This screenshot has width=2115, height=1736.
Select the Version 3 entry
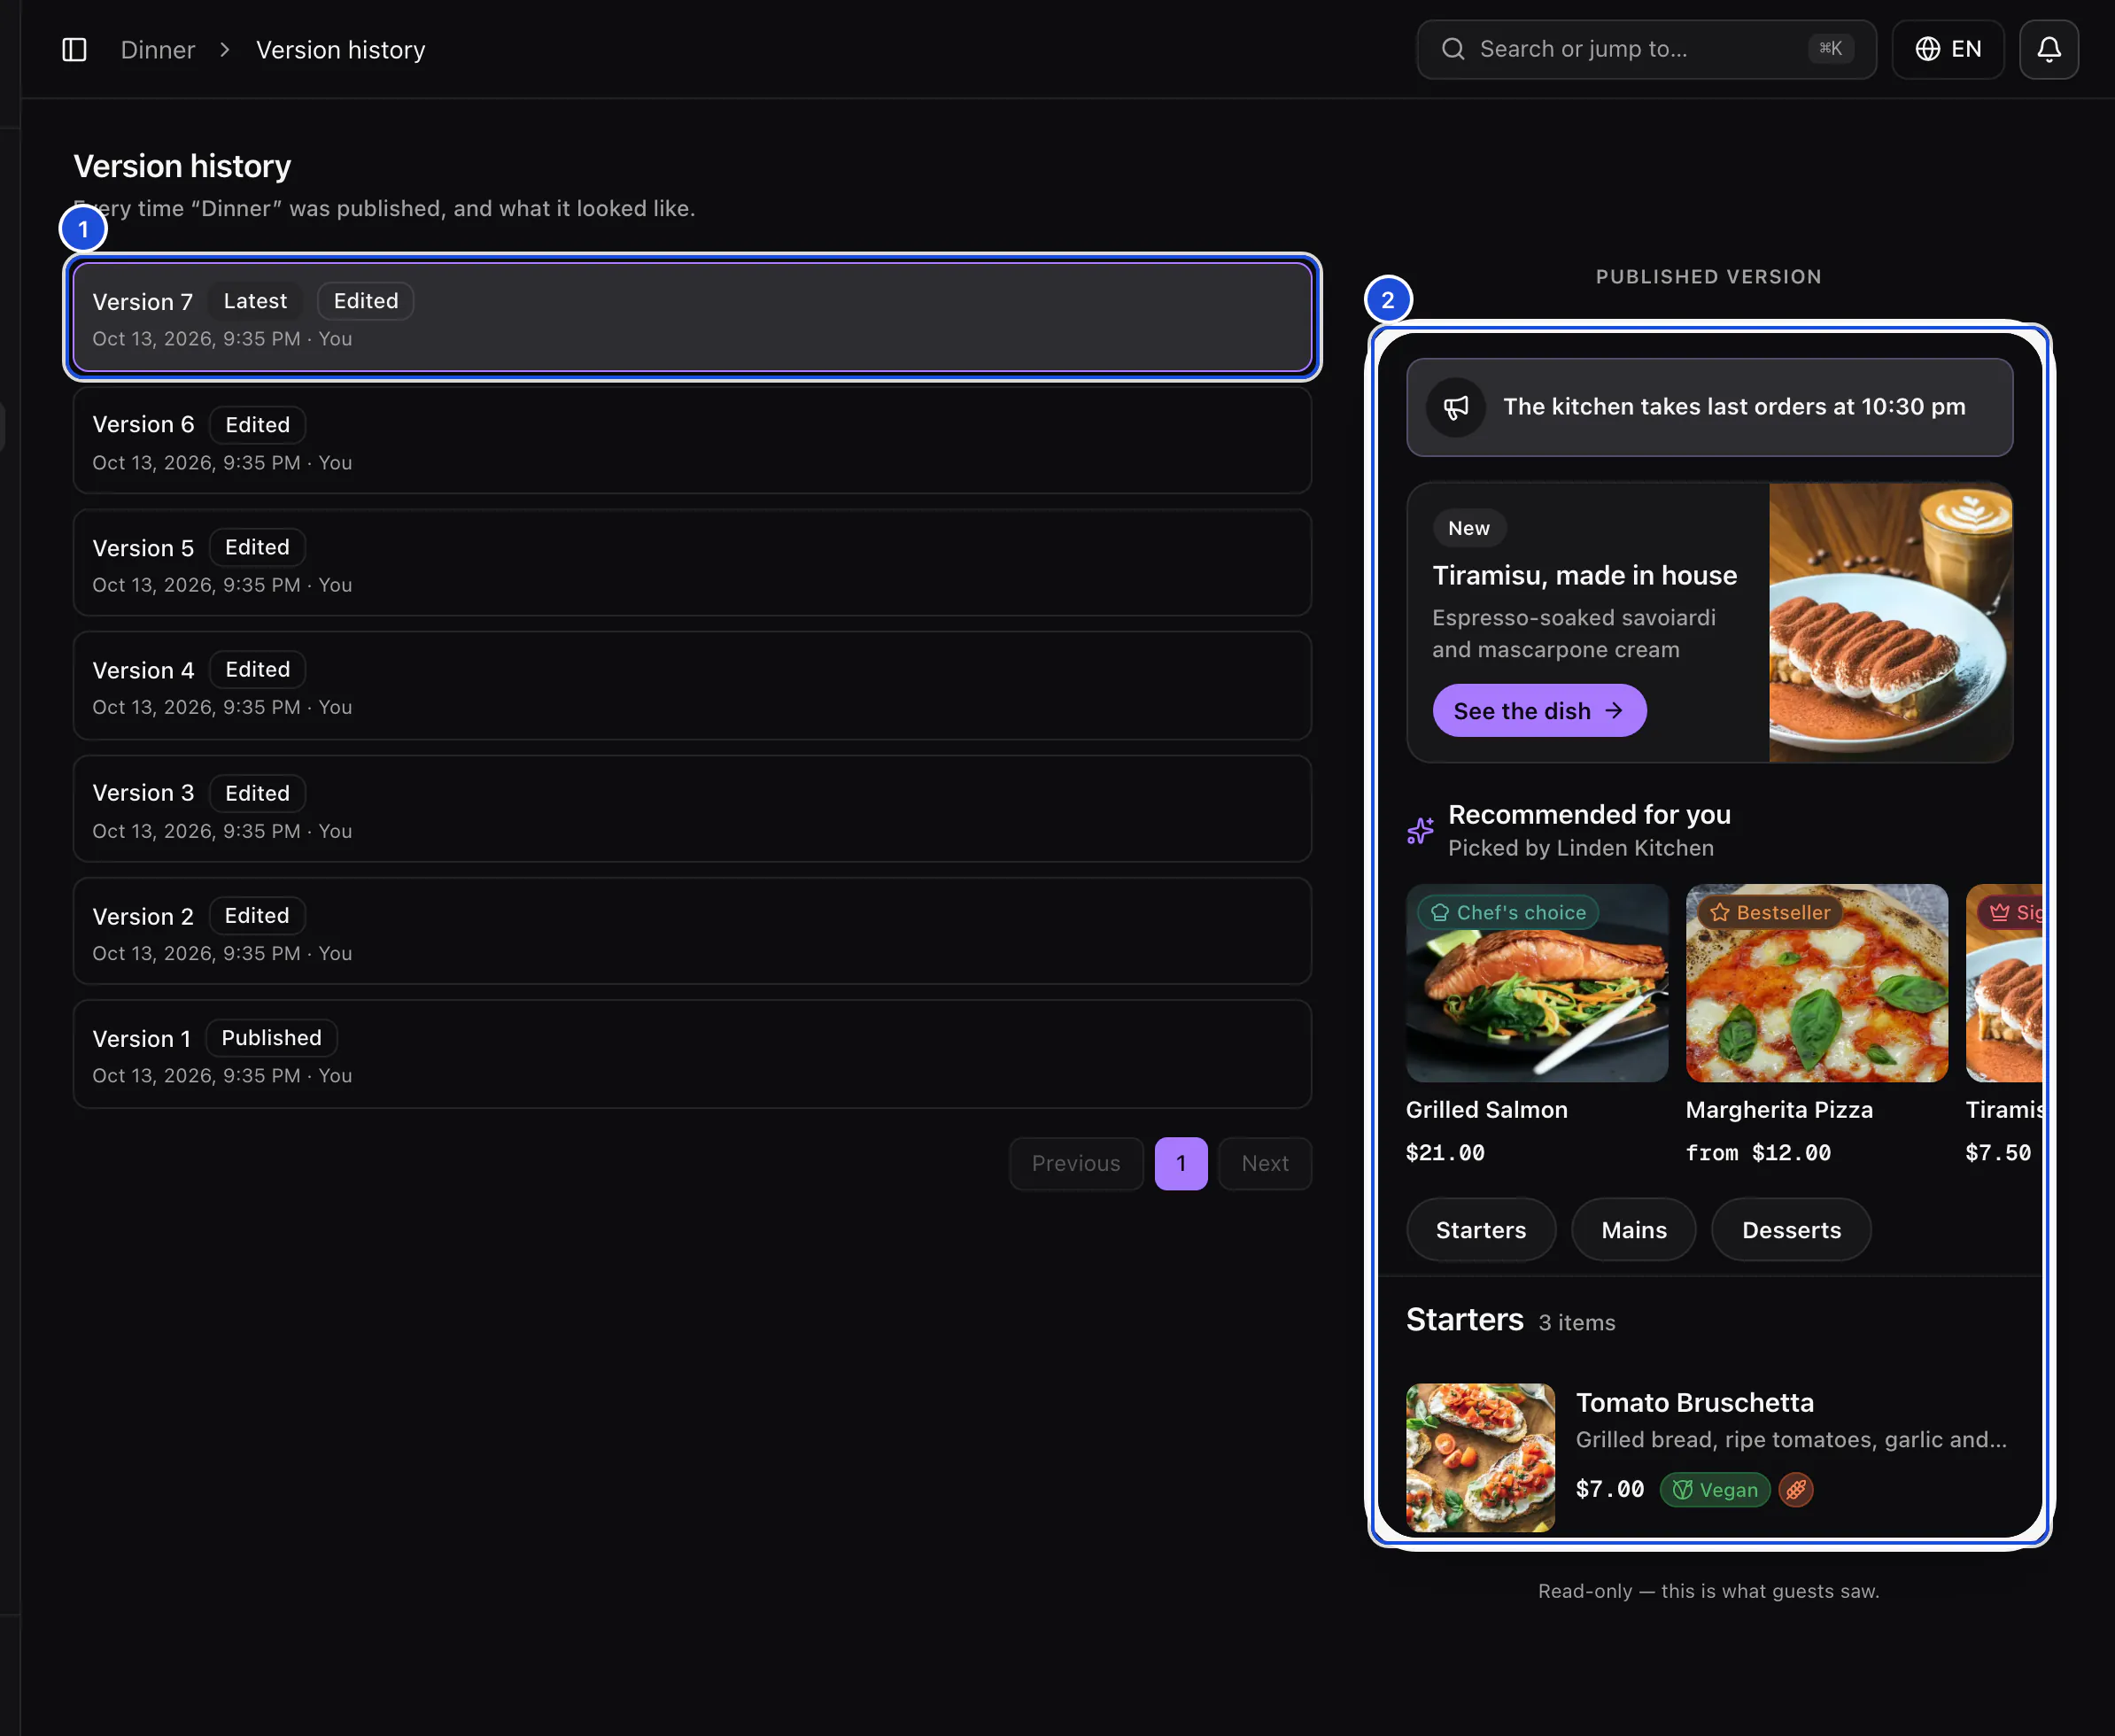coord(692,809)
